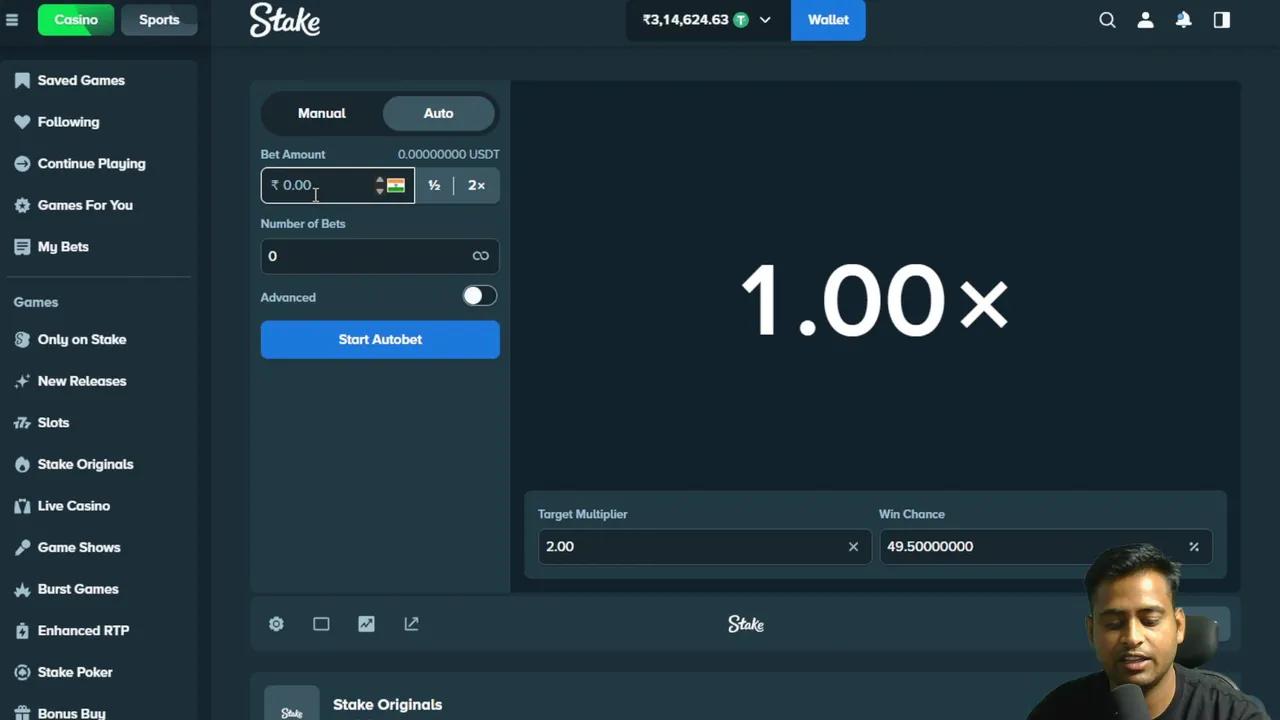The image size is (1280, 720).
Task: Click the infinity icon in Number of Bets
Action: 481,256
